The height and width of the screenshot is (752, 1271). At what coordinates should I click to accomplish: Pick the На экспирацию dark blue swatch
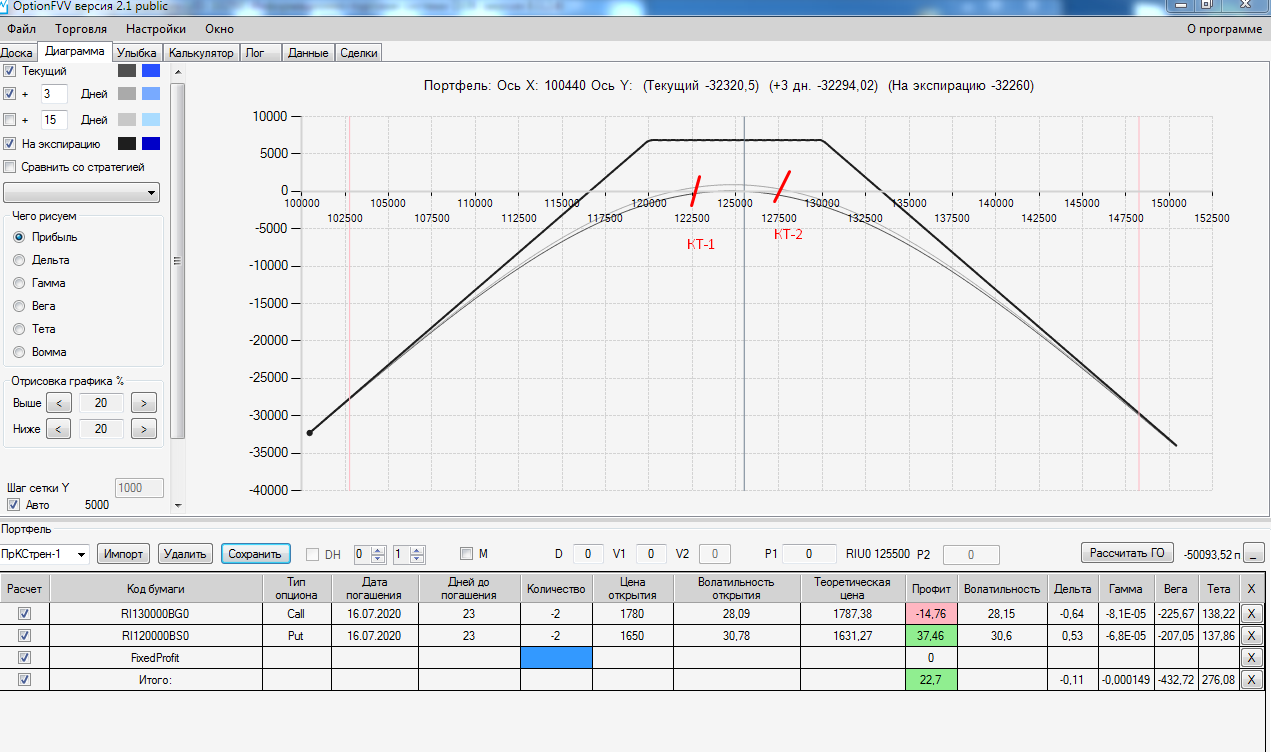click(151, 144)
